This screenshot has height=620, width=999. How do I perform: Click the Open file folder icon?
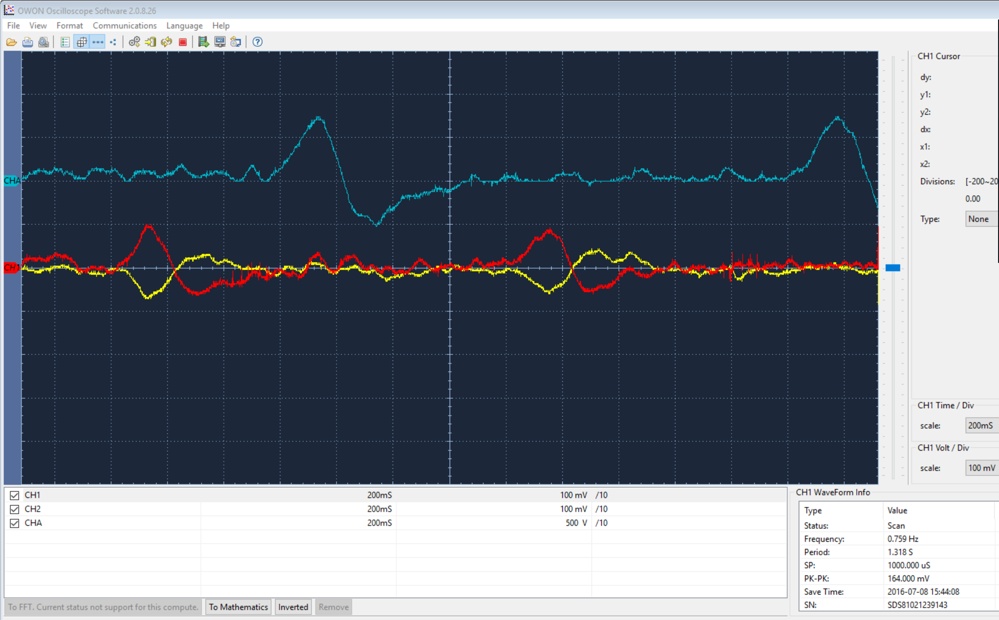(x=11, y=42)
